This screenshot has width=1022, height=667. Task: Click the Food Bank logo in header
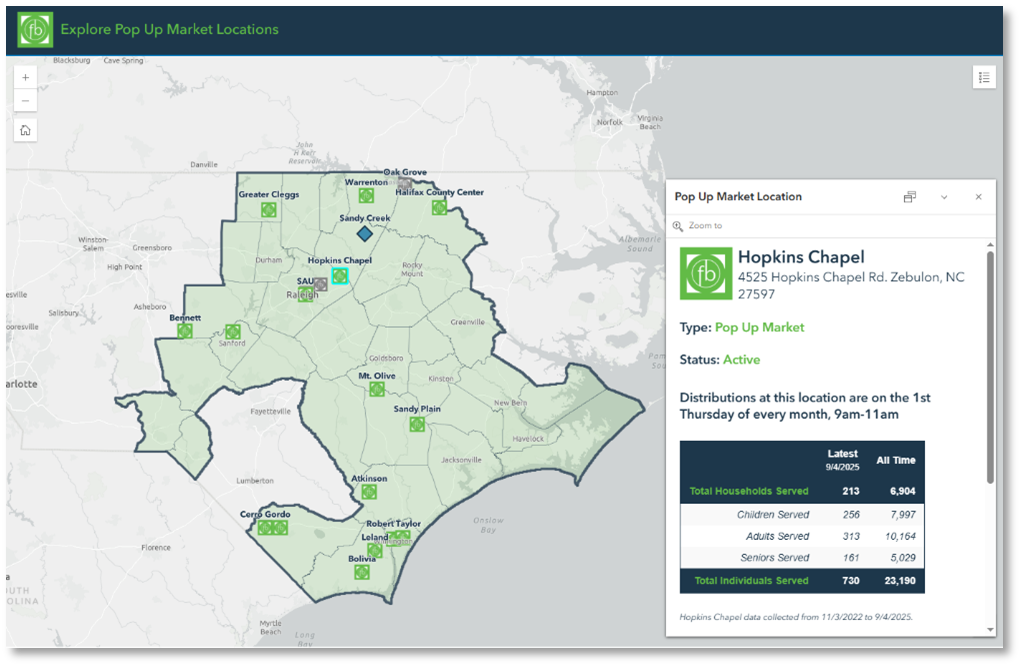tap(35, 29)
